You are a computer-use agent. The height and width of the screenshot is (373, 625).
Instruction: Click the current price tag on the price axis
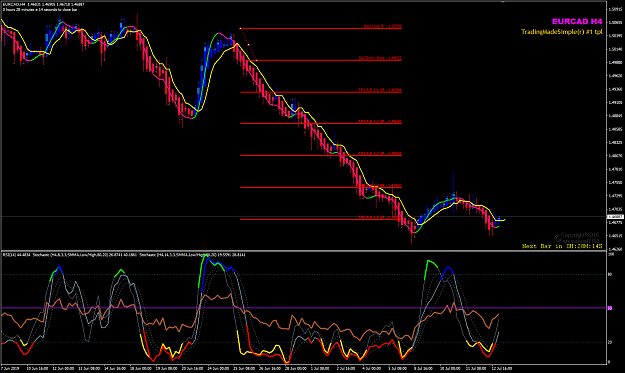[x=615, y=217]
